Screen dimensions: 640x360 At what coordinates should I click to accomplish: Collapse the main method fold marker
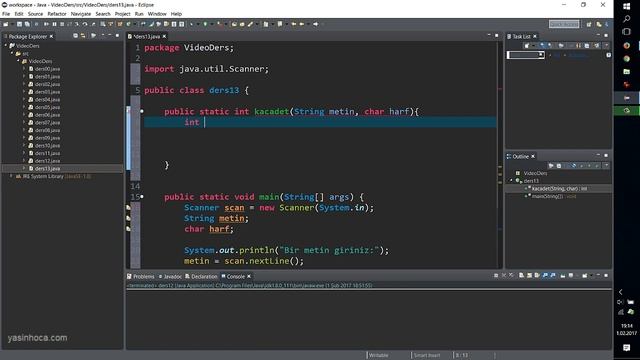coord(142,196)
